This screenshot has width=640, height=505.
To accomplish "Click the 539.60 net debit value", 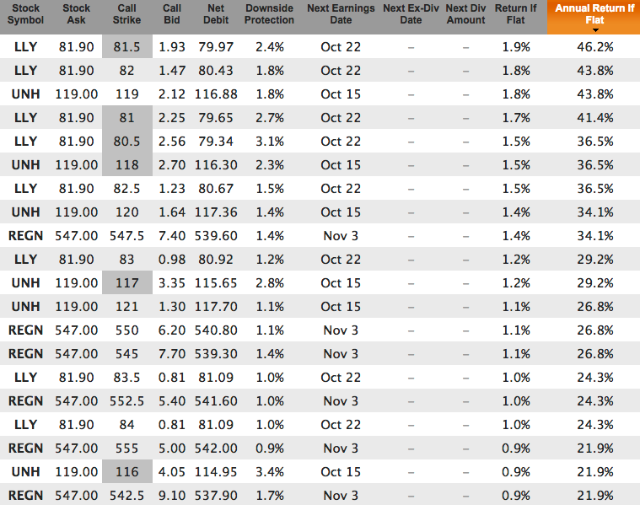I will click(x=216, y=236).
